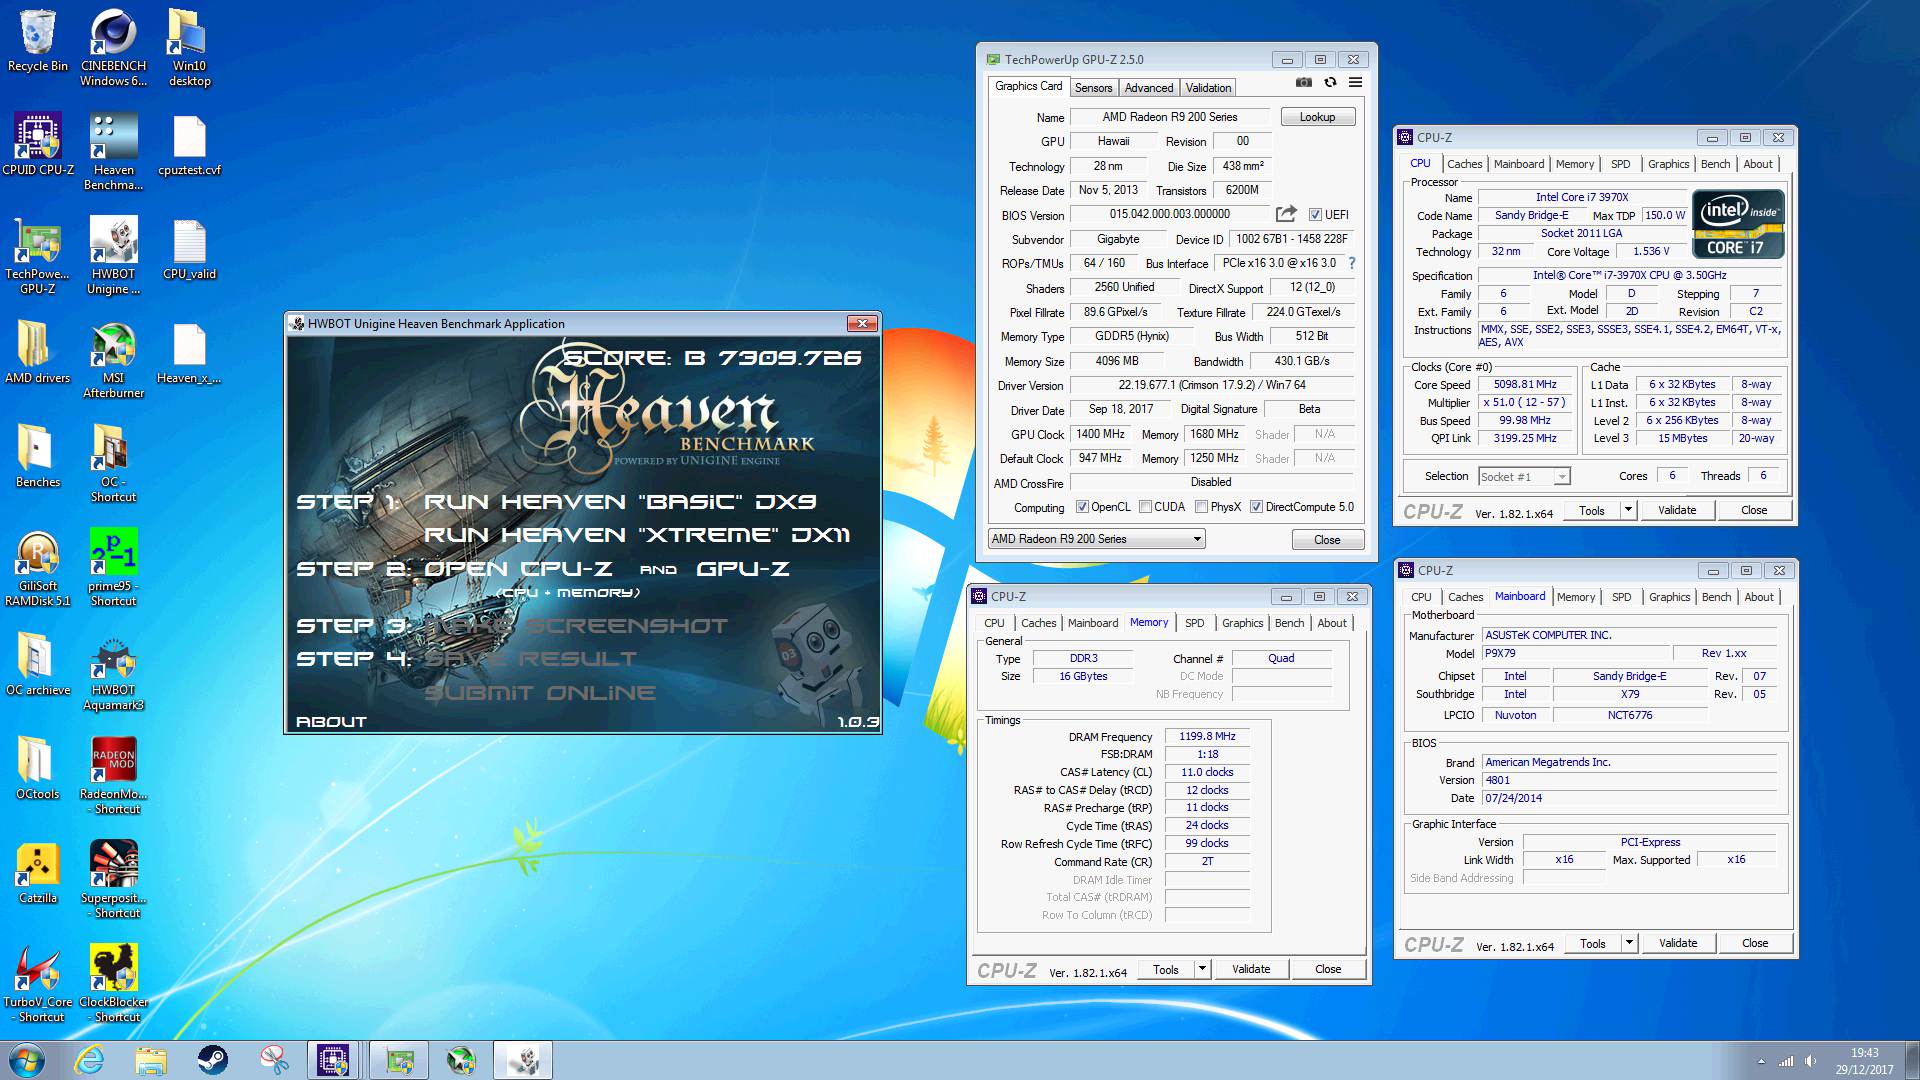Toggle the DirectCompute 5.0 checkbox
Viewport: 1920px width, 1080px height.
point(1256,507)
